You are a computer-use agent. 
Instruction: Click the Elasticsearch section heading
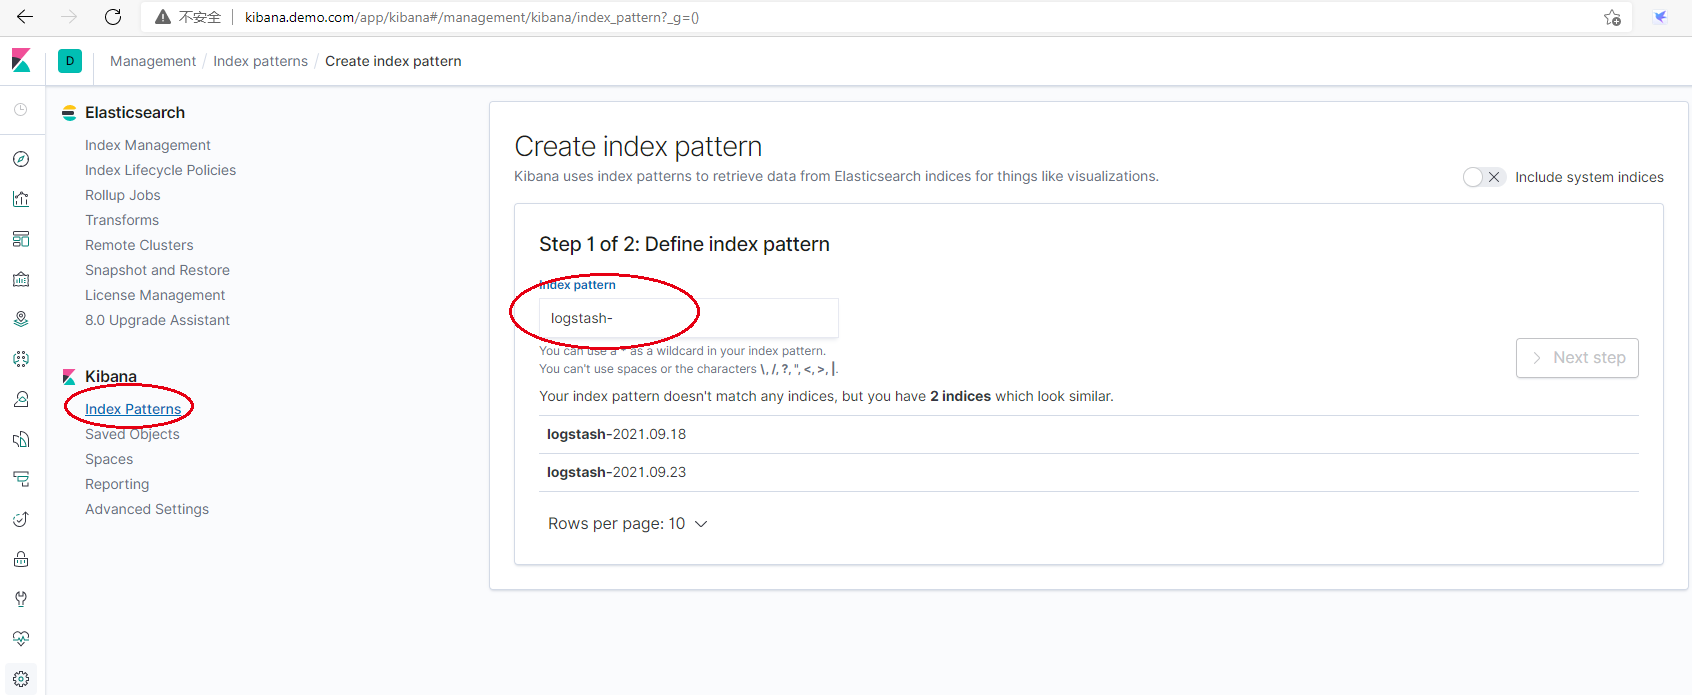(x=135, y=113)
